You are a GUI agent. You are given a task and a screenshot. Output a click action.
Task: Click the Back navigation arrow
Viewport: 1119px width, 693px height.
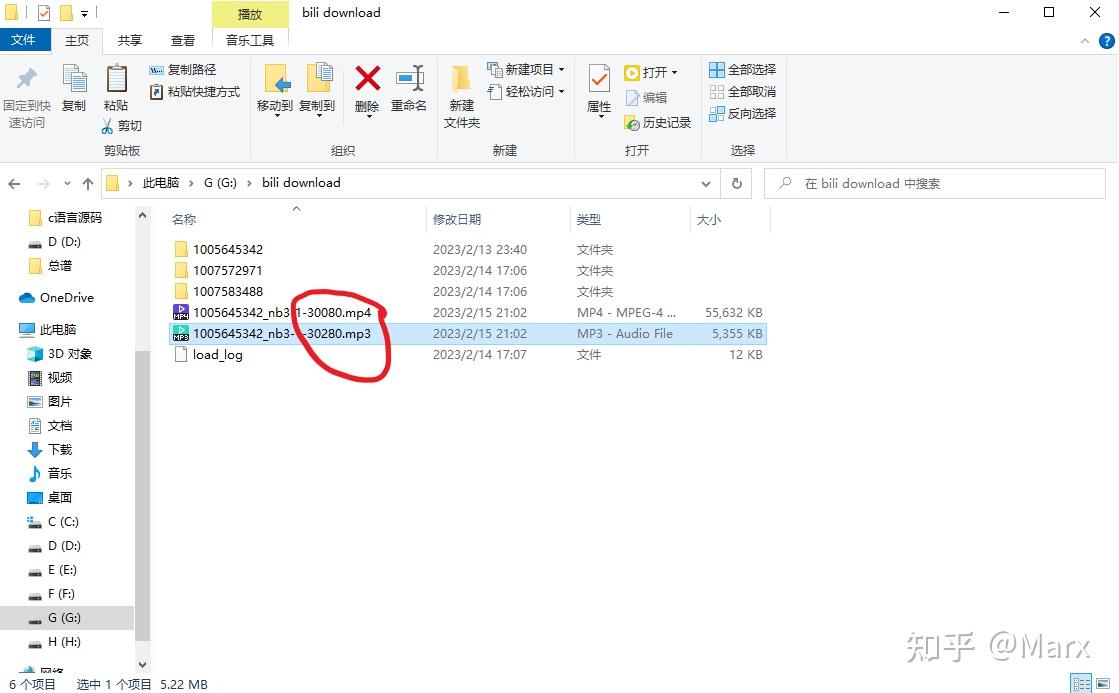pos(14,184)
